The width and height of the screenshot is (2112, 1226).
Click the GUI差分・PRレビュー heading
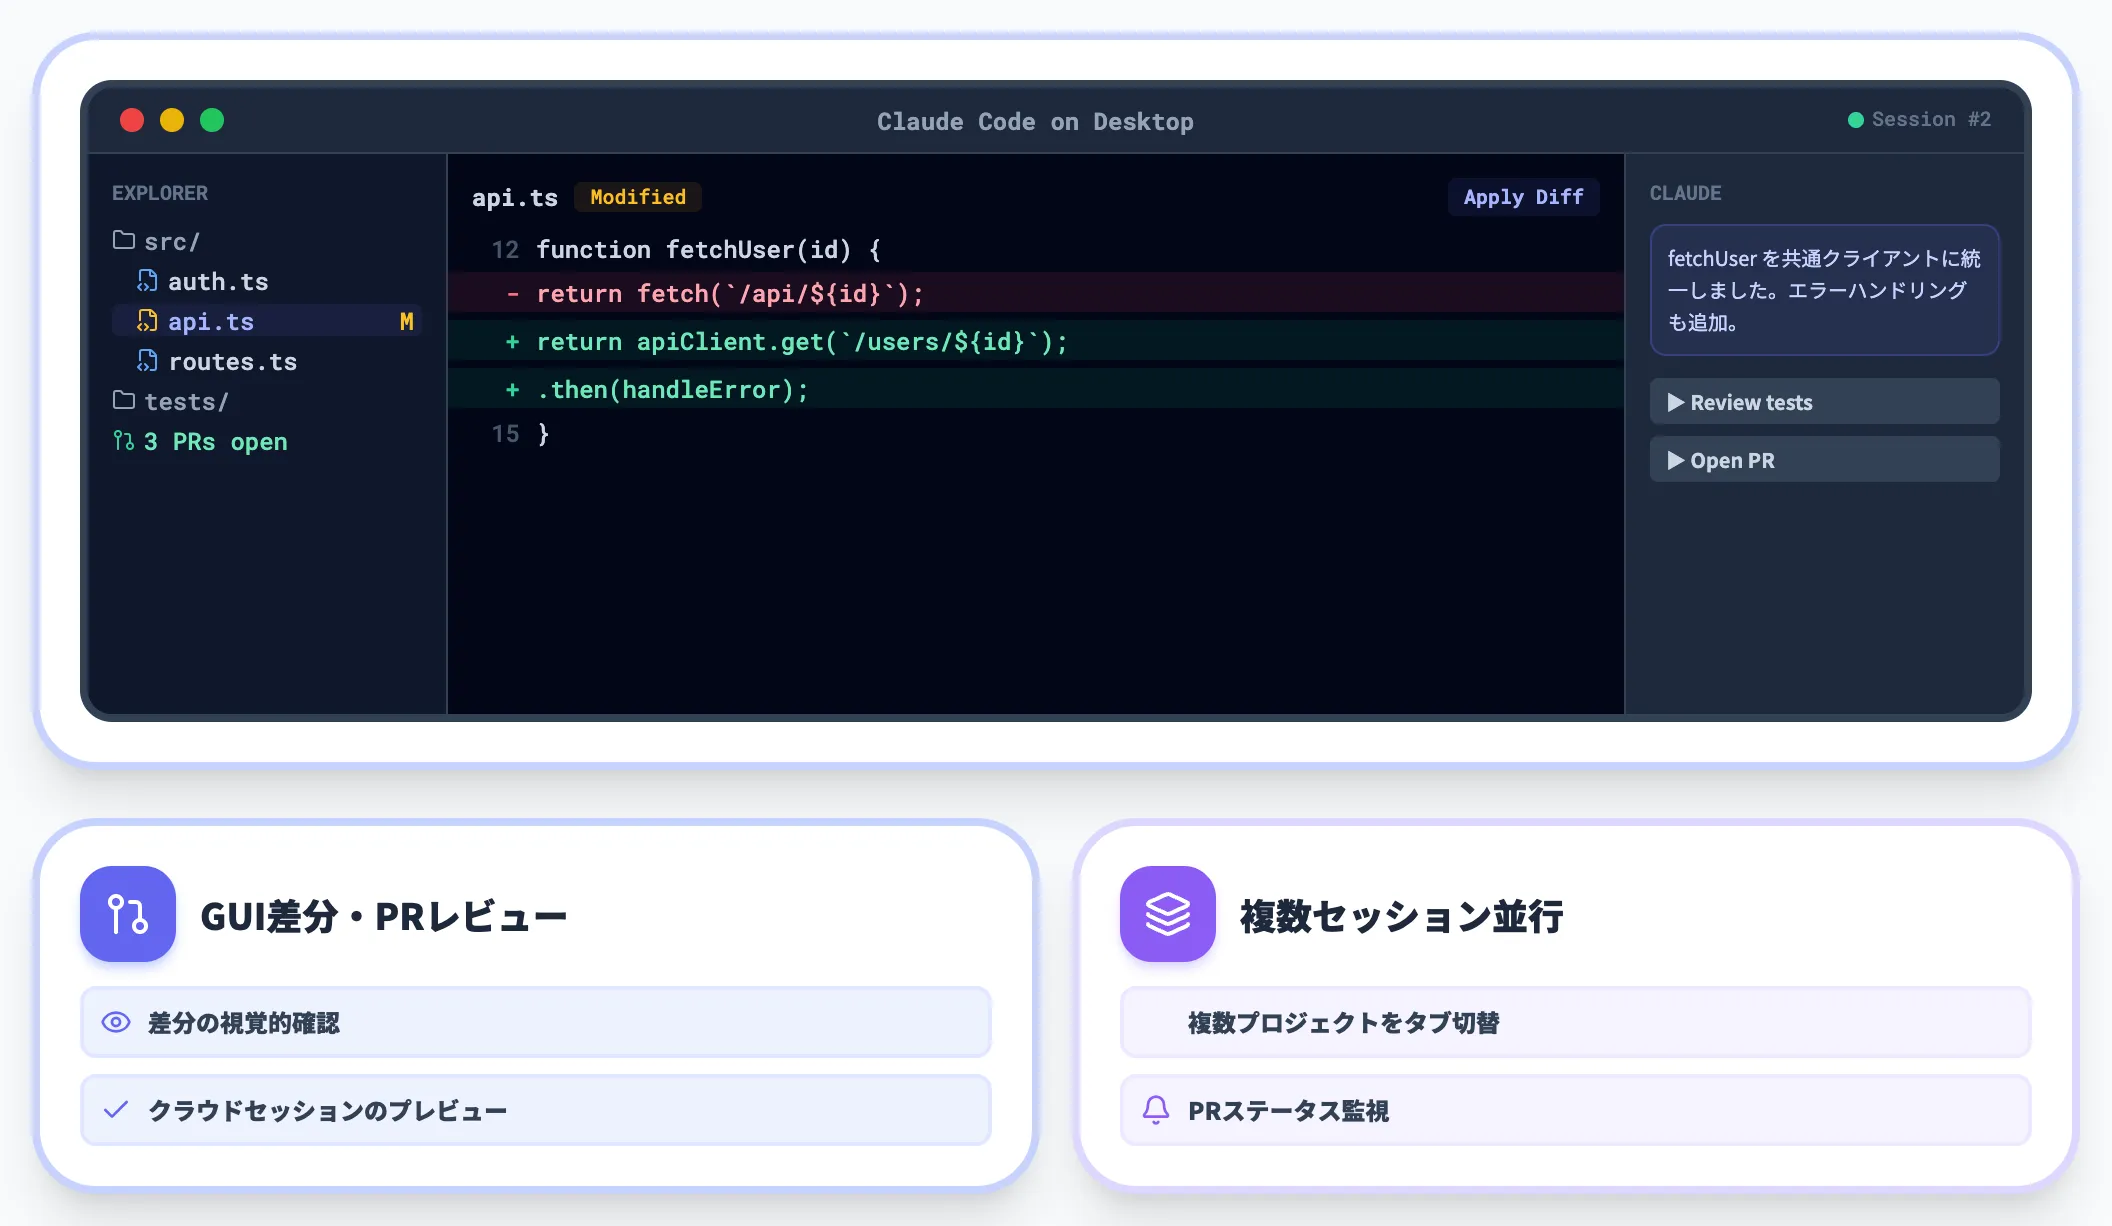click(384, 916)
